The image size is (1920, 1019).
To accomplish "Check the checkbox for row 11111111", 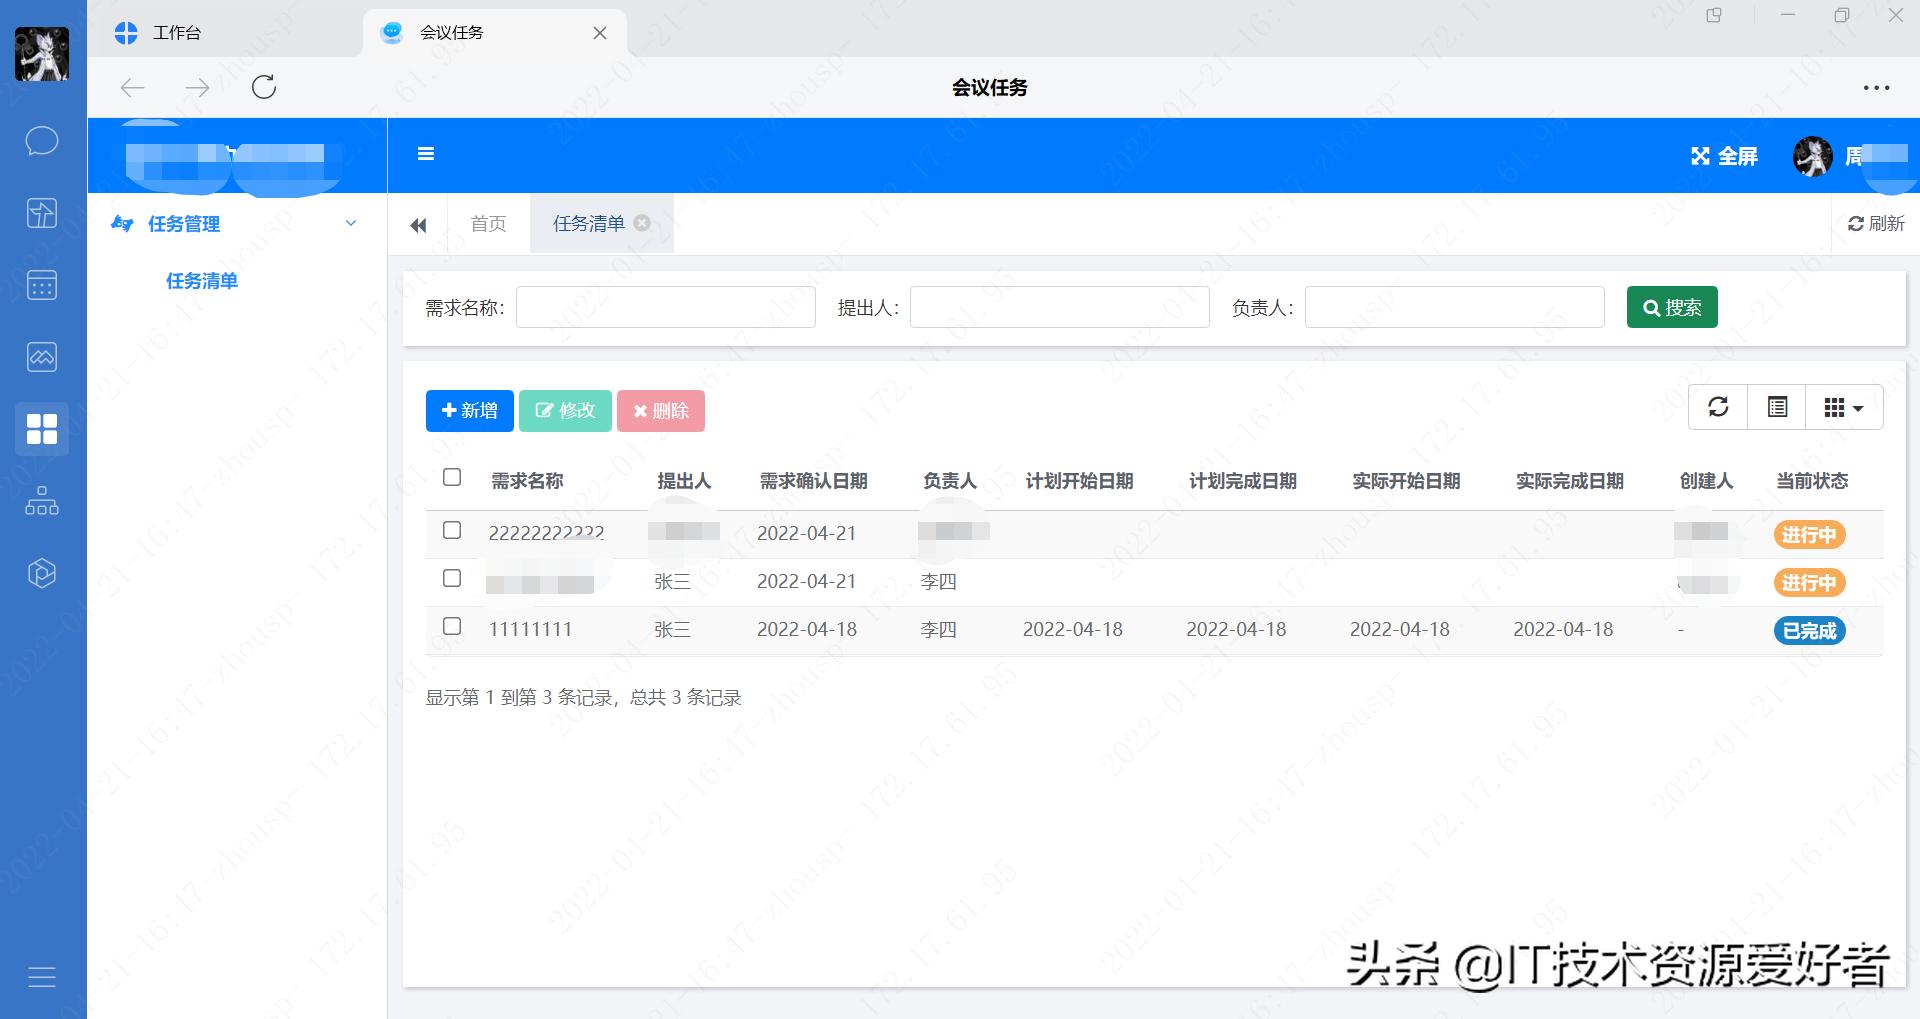I will point(451,627).
